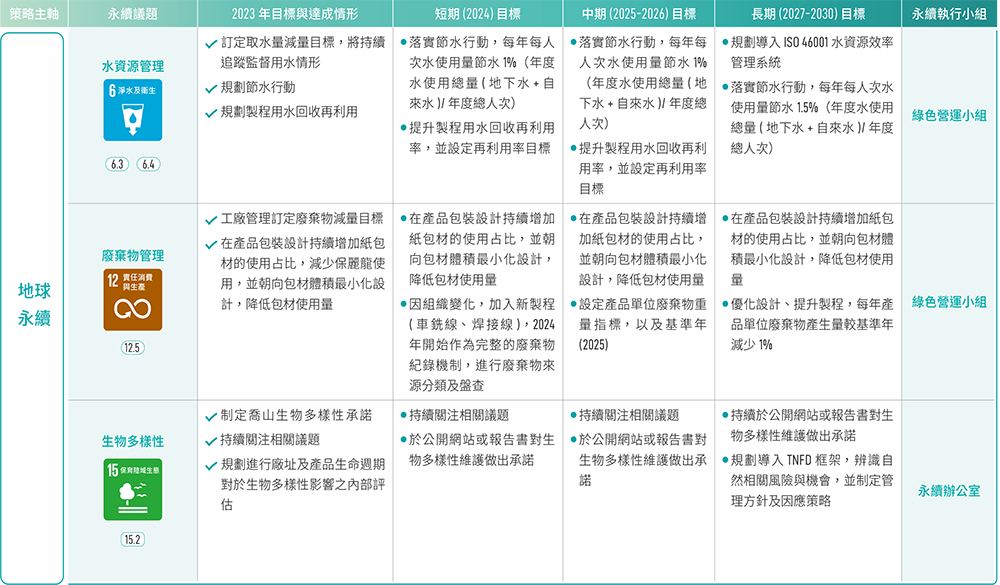1000x585 pixels.
Task: Click the SDG 6 clean water icon
Action: (133, 111)
